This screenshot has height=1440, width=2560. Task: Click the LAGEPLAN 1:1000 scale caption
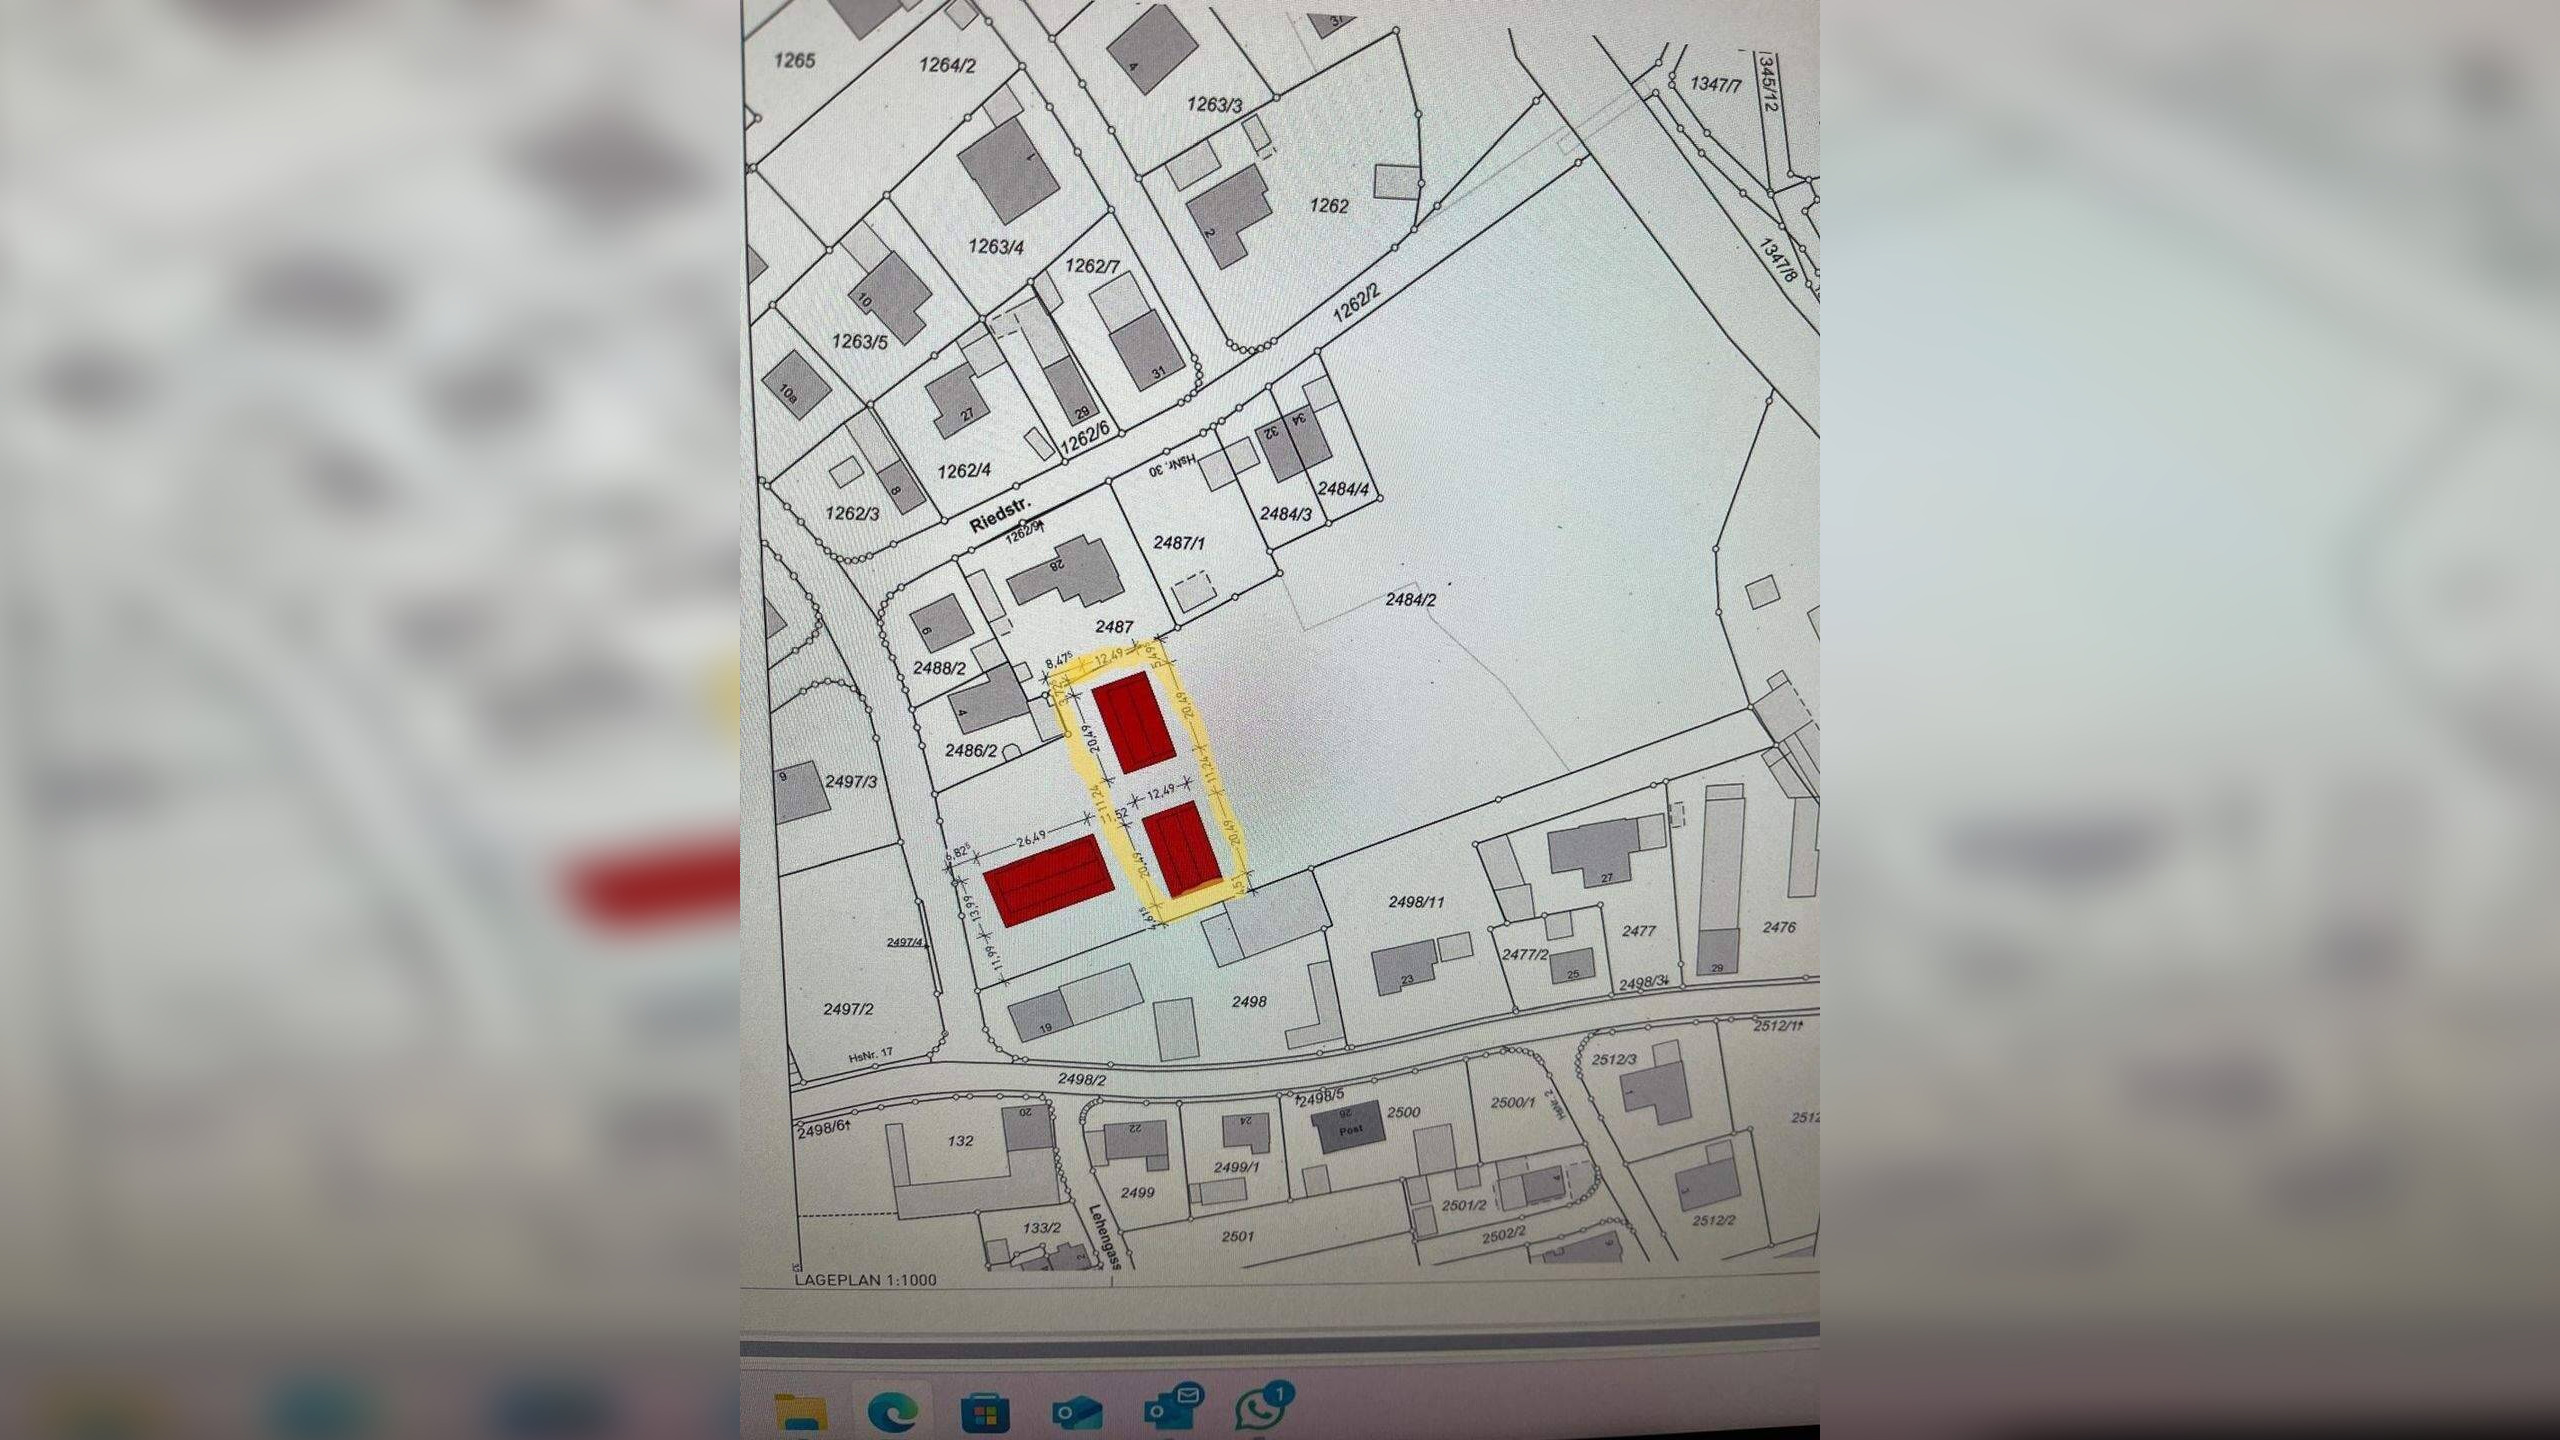click(865, 1279)
